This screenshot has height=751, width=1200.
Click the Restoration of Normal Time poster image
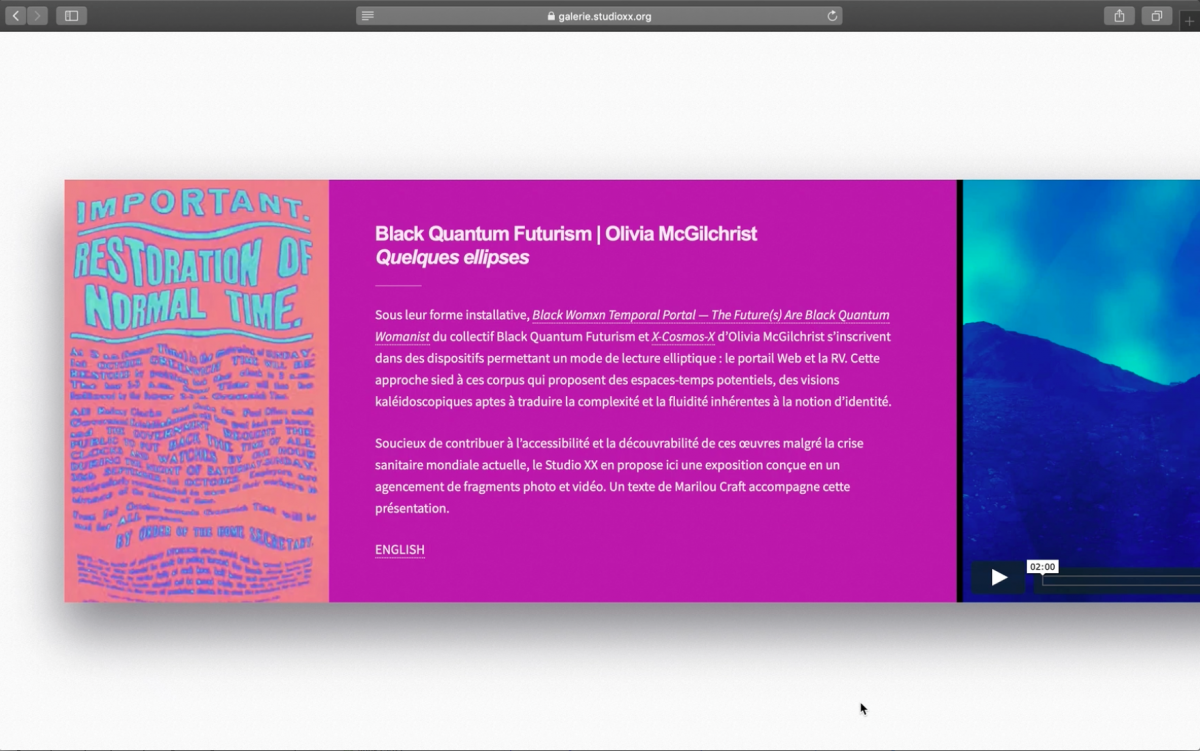click(197, 391)
